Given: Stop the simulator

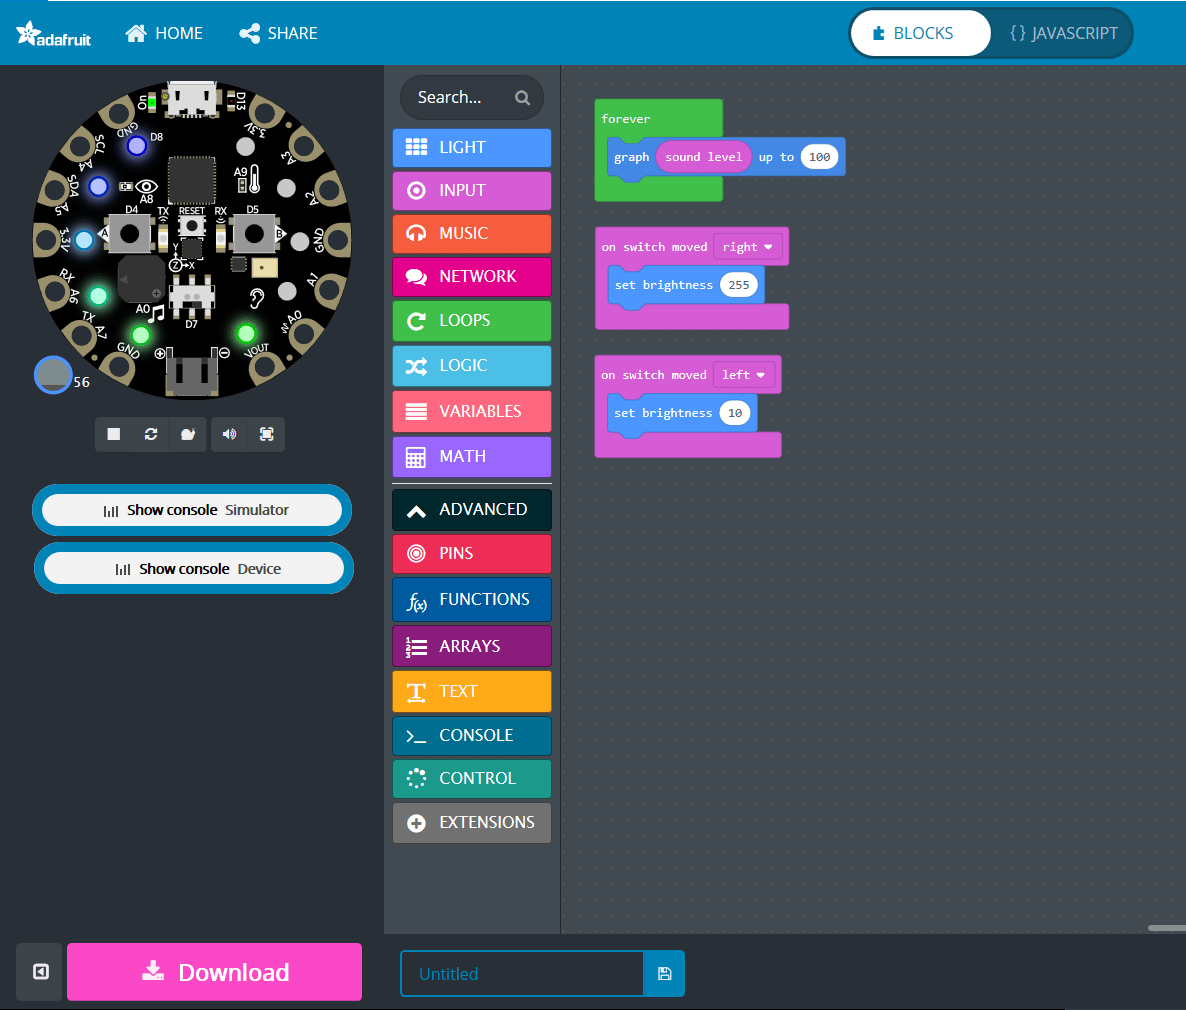Looking at the screenshot, I should (113, 434).
